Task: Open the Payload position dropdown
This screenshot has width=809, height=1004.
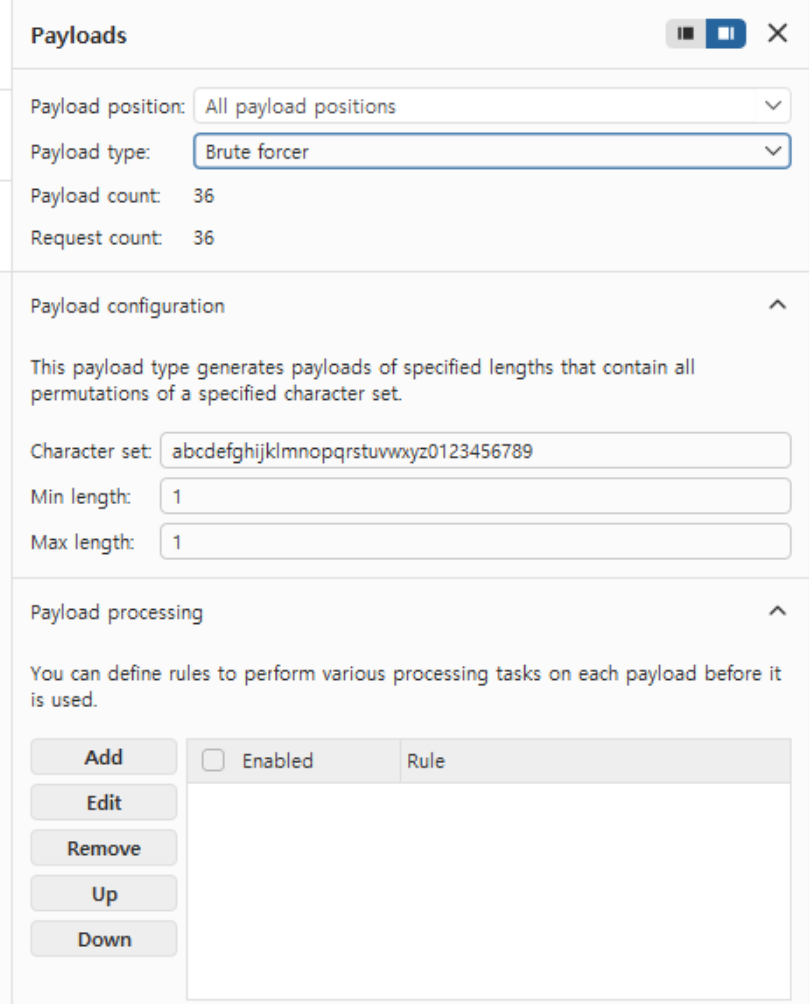Action: click(492, 106)
